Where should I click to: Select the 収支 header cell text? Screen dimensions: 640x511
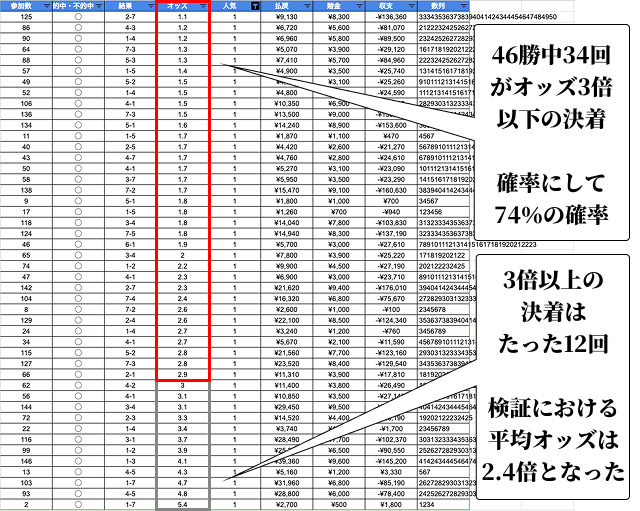[x=386, y=6]
